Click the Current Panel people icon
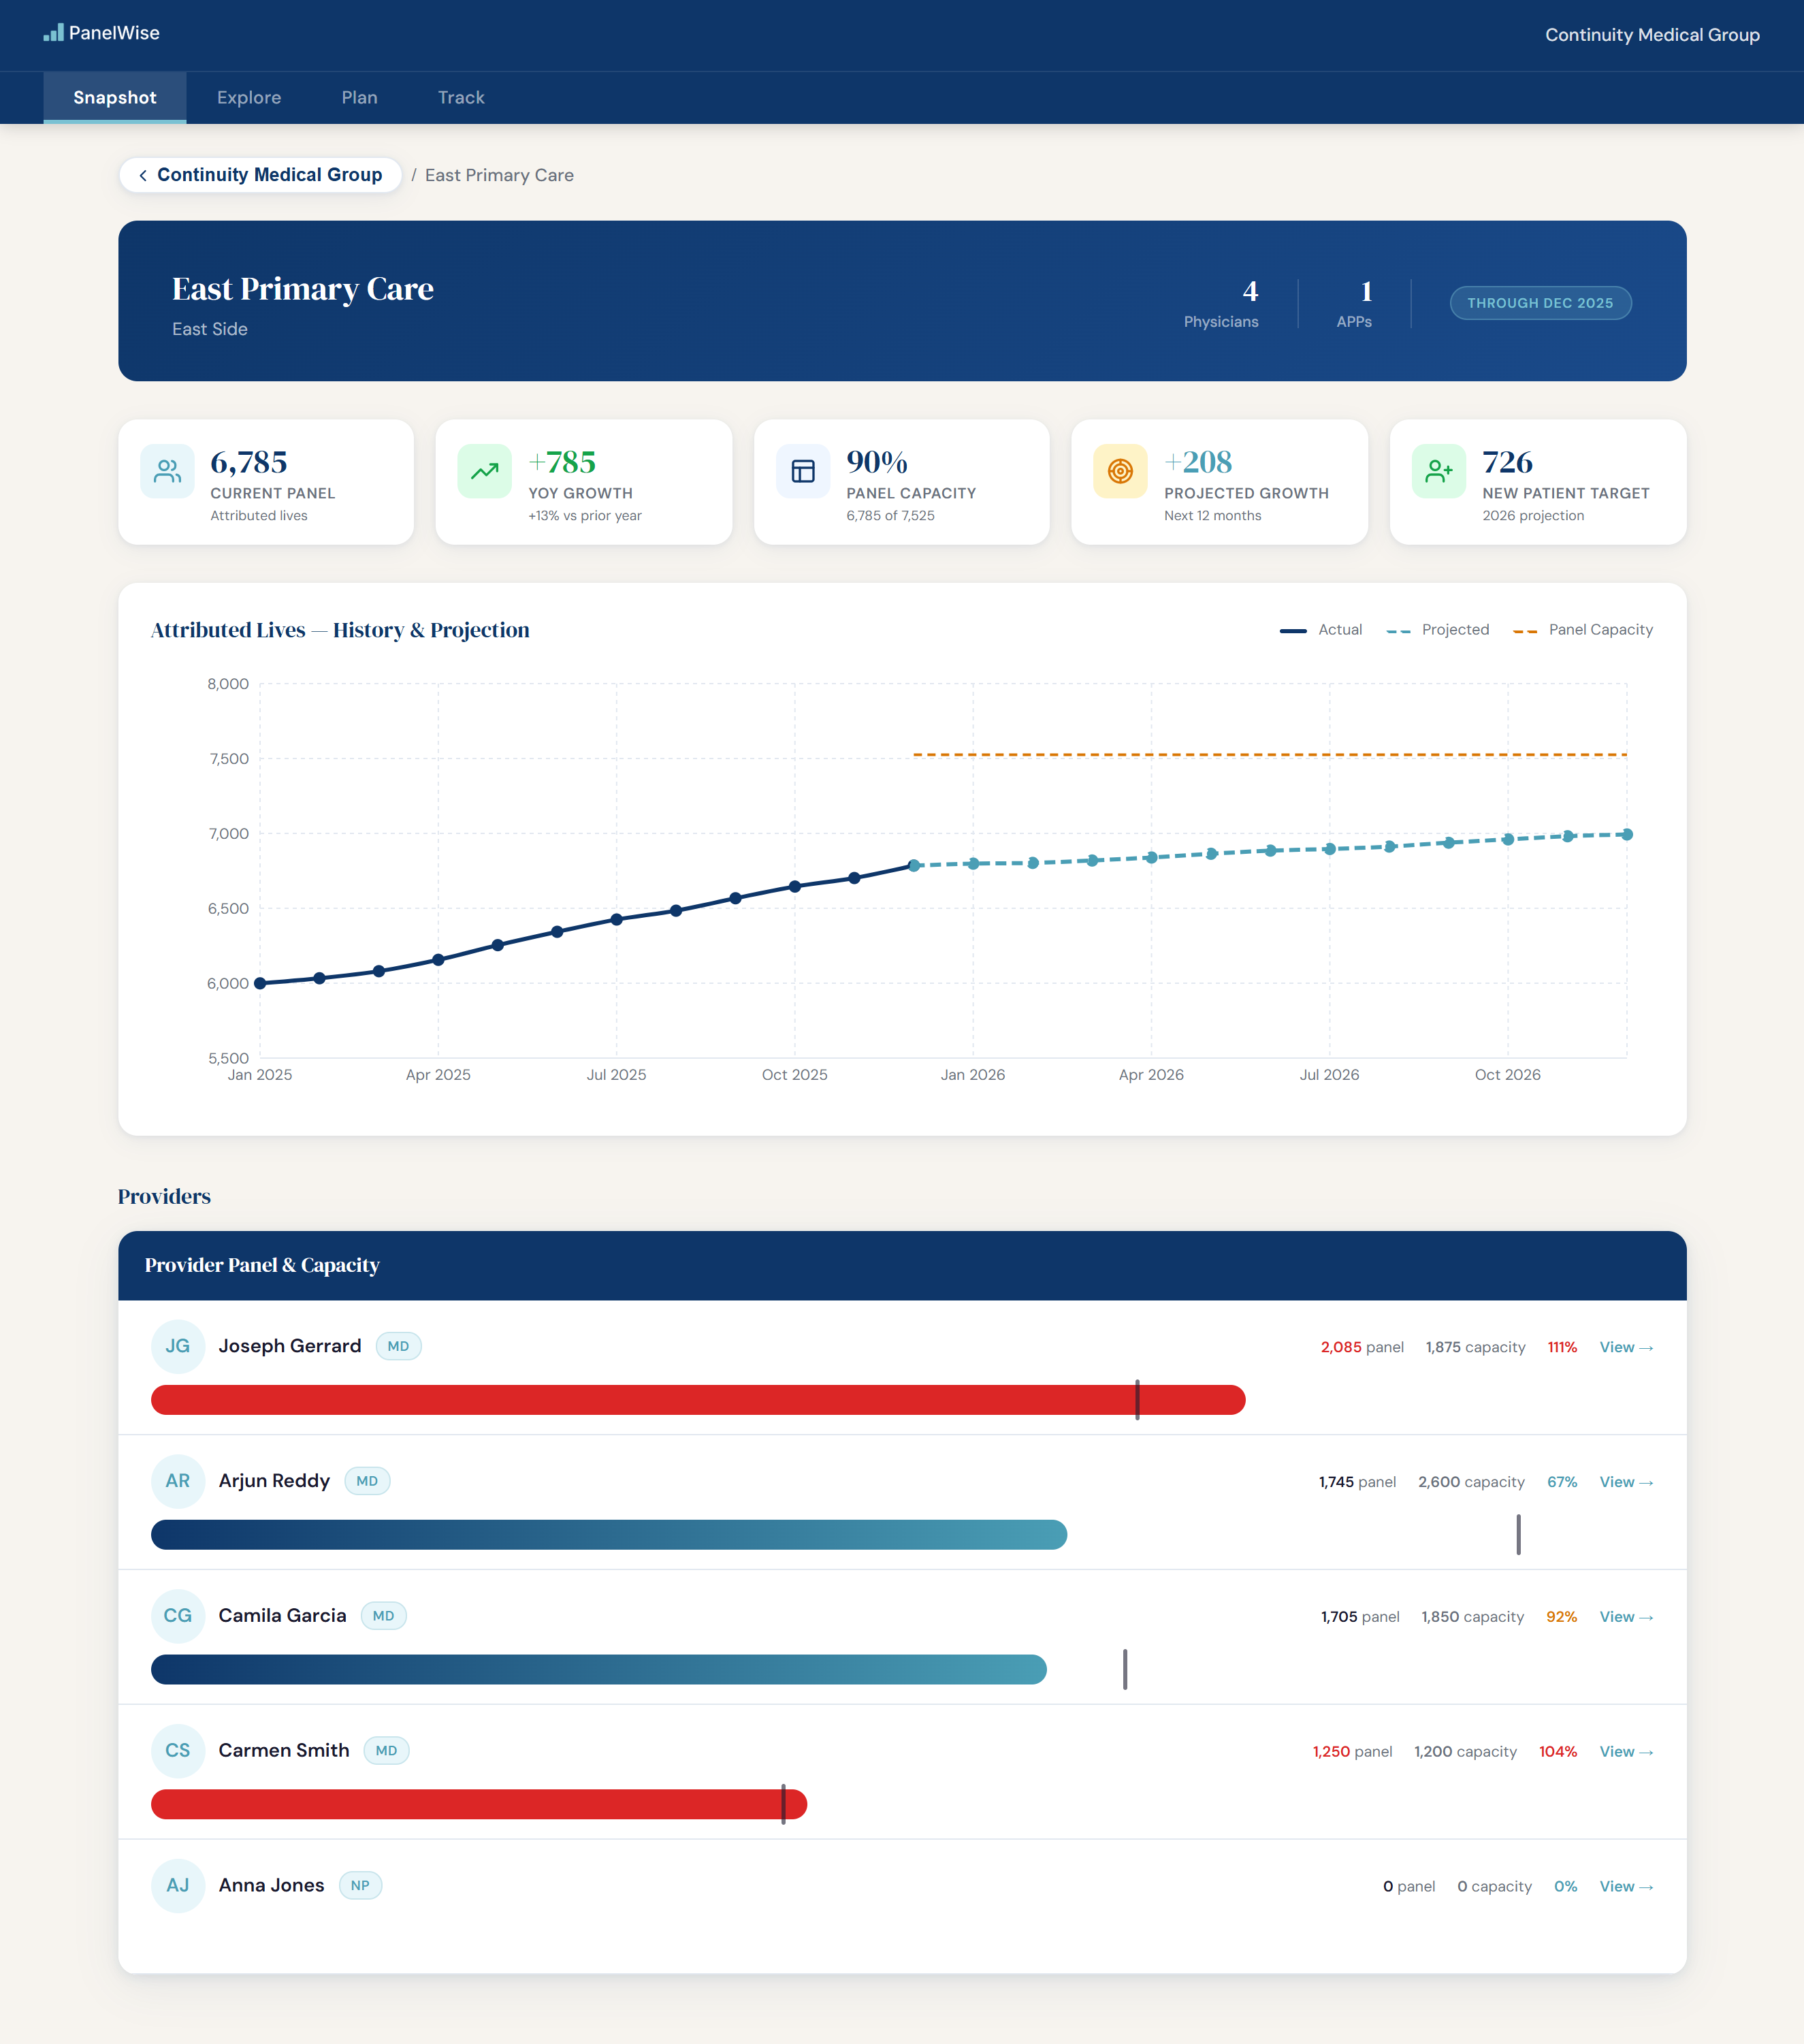 [168, 471]
